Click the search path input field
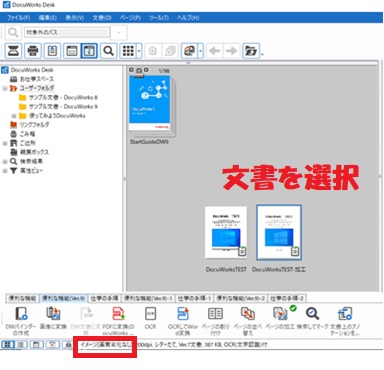384x370 pixels. 67,32
